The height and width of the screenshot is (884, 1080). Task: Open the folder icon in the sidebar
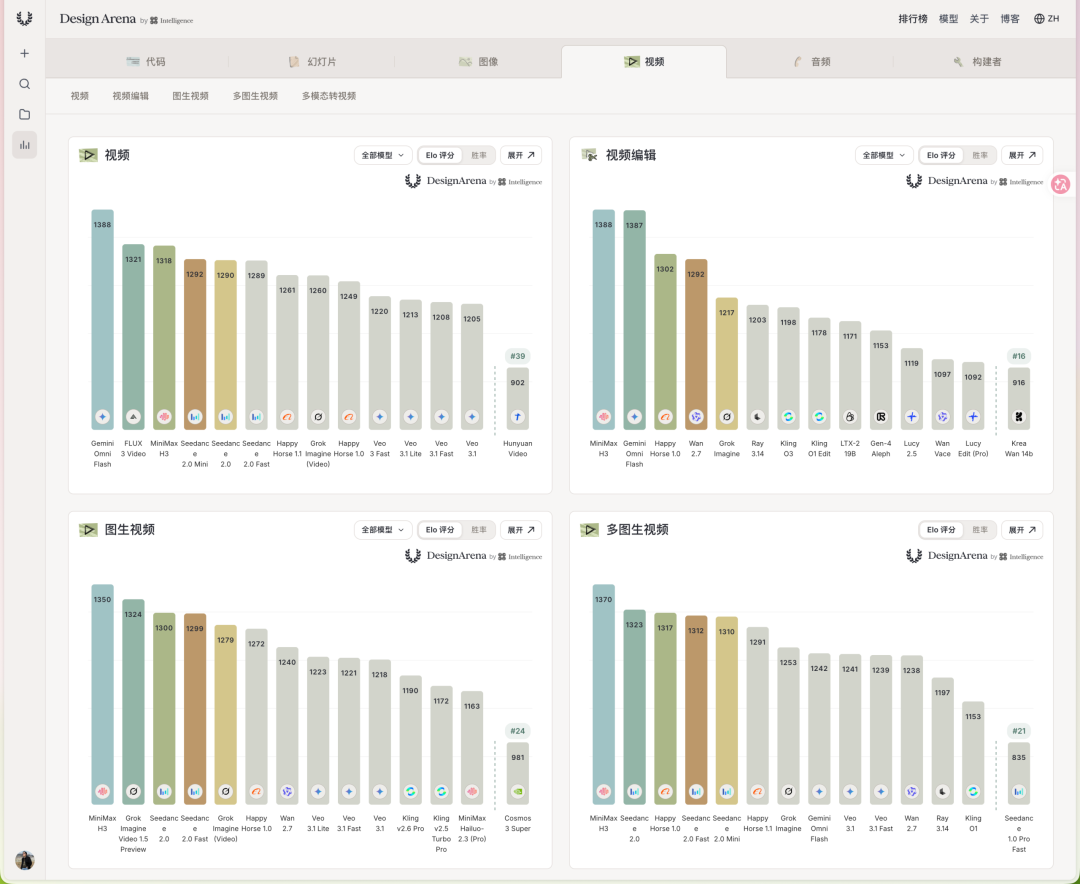tap(24, 114)
